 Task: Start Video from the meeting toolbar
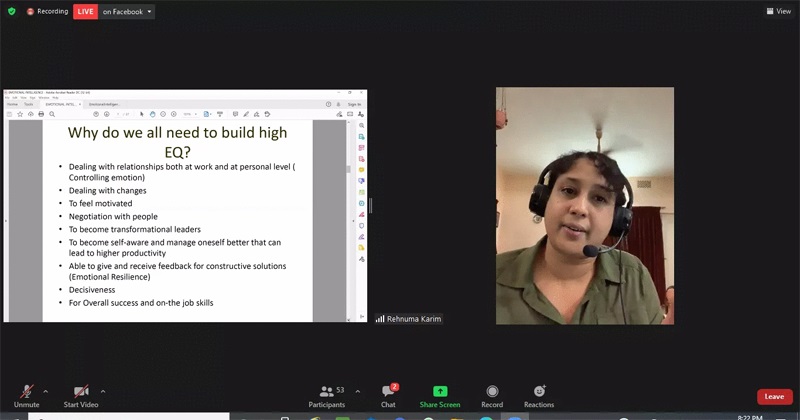pos(81,394)
